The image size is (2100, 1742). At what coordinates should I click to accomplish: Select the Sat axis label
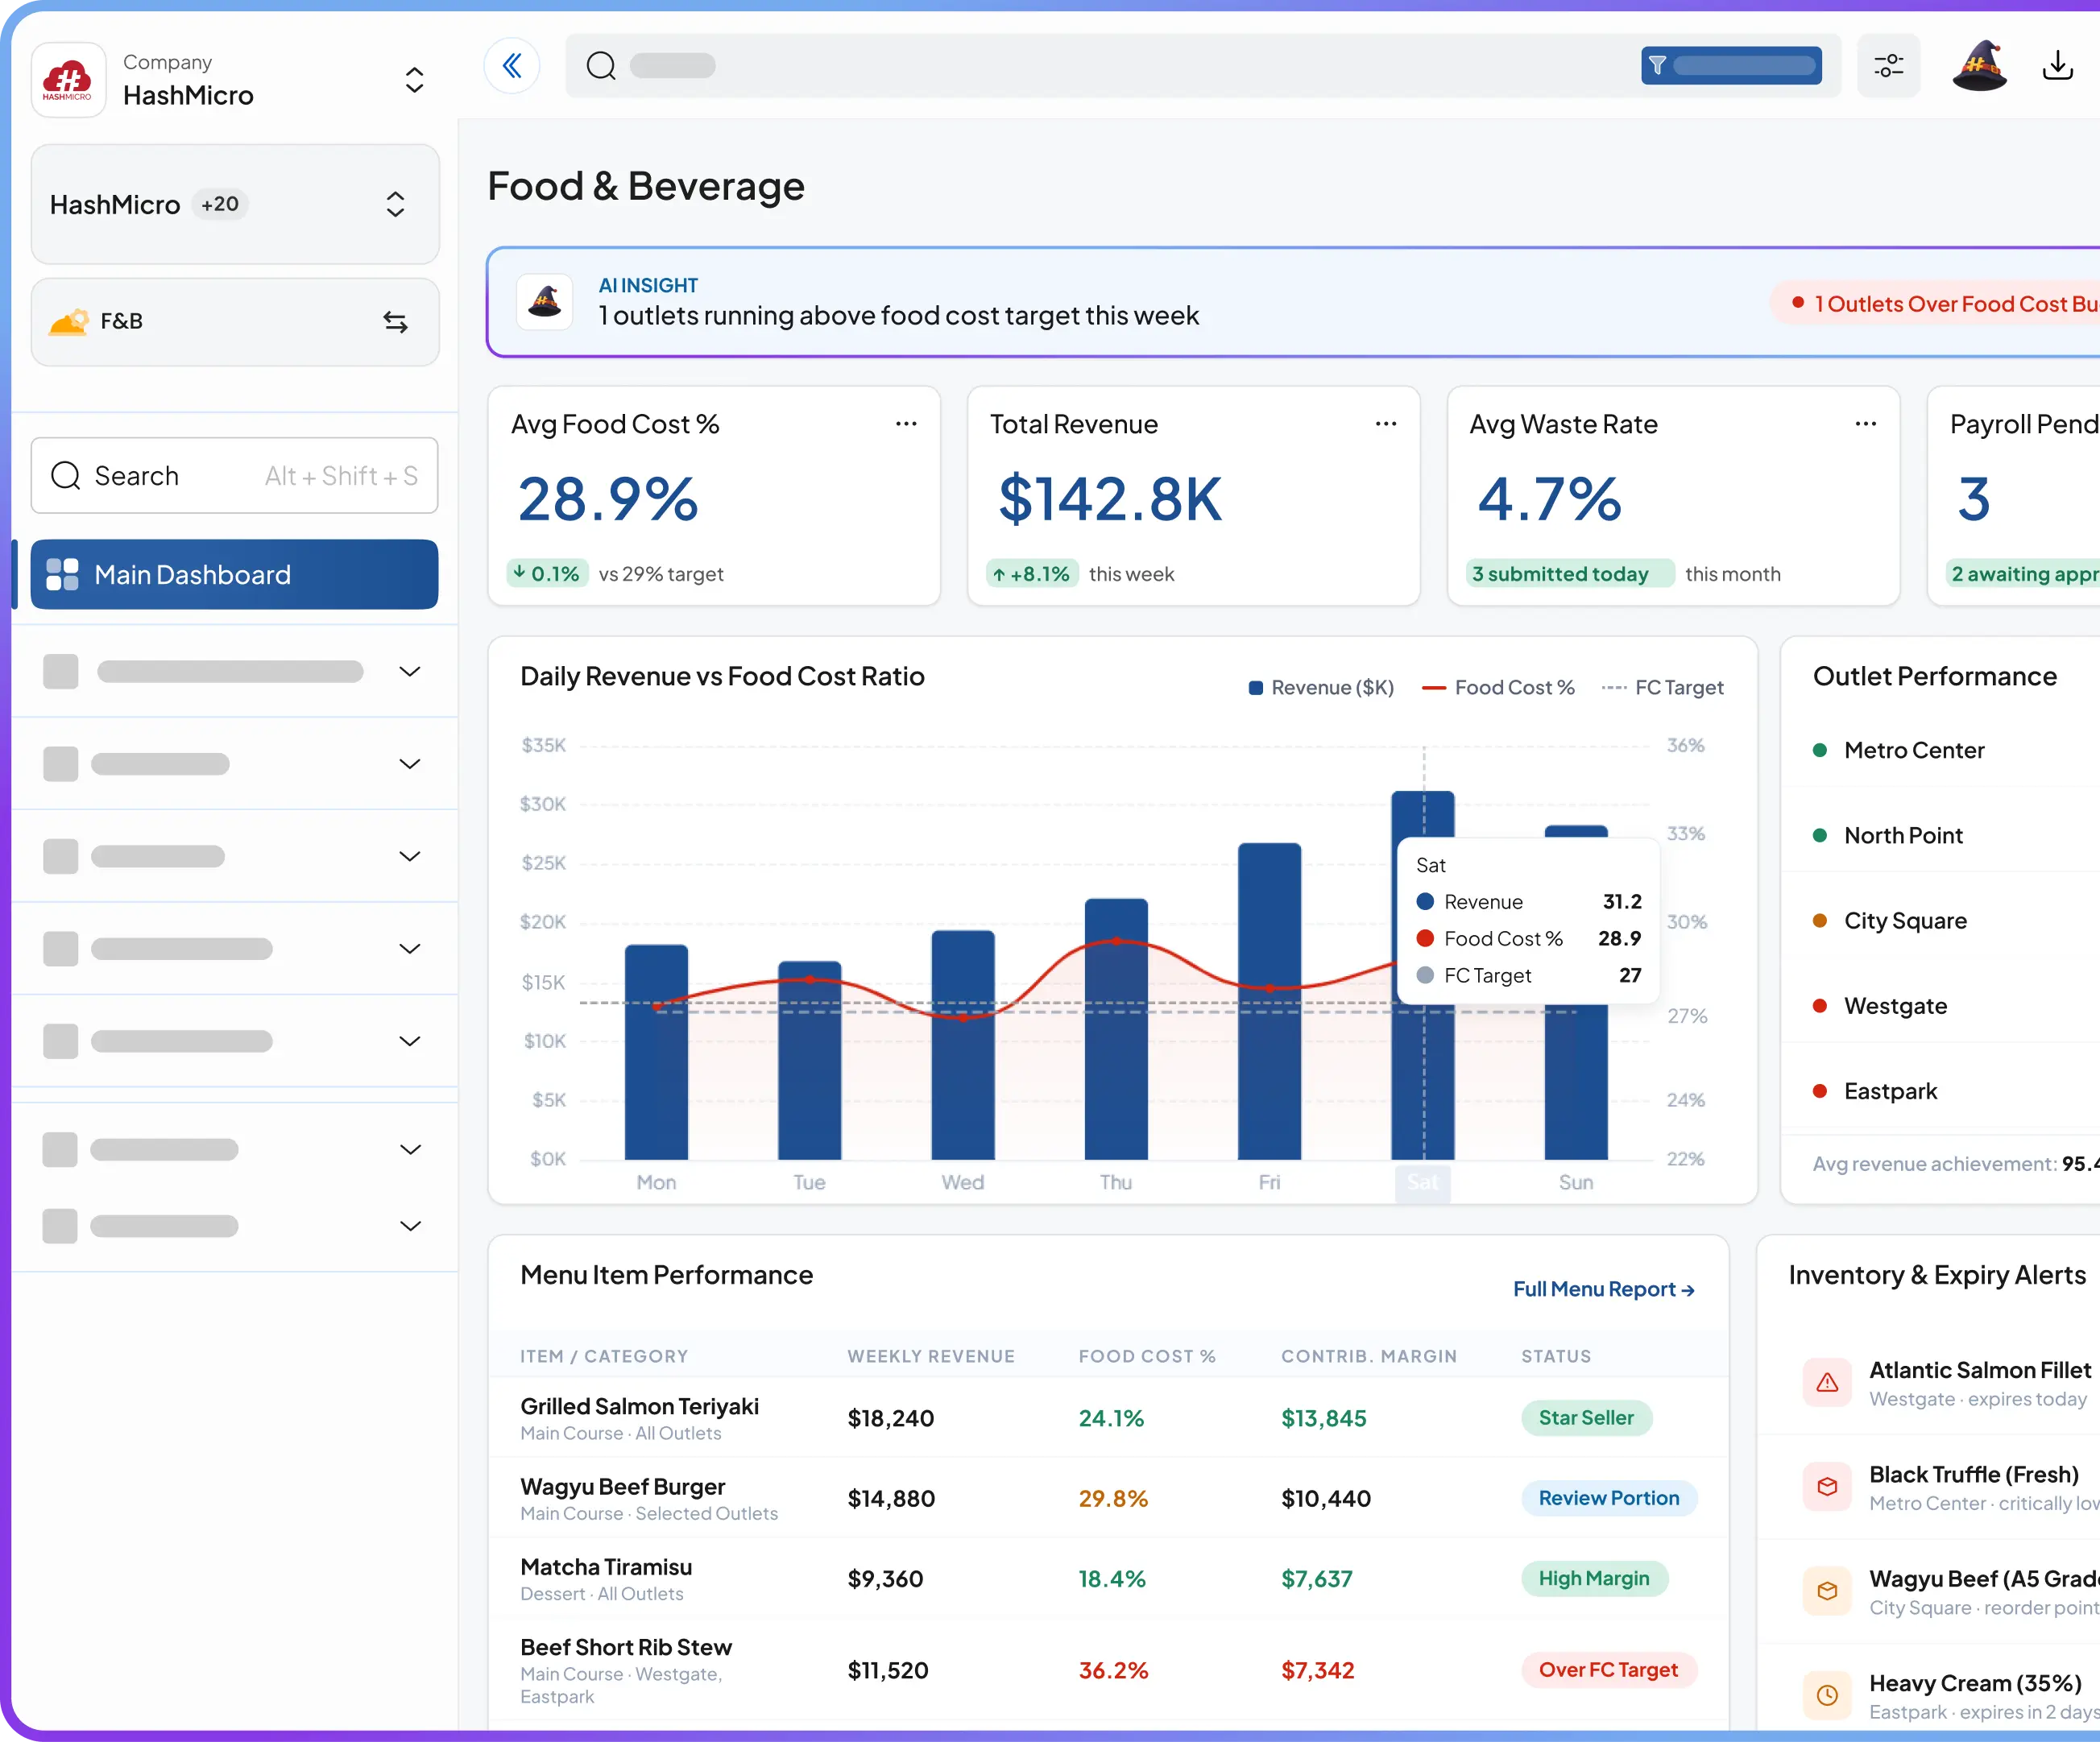point(1423,1183)
